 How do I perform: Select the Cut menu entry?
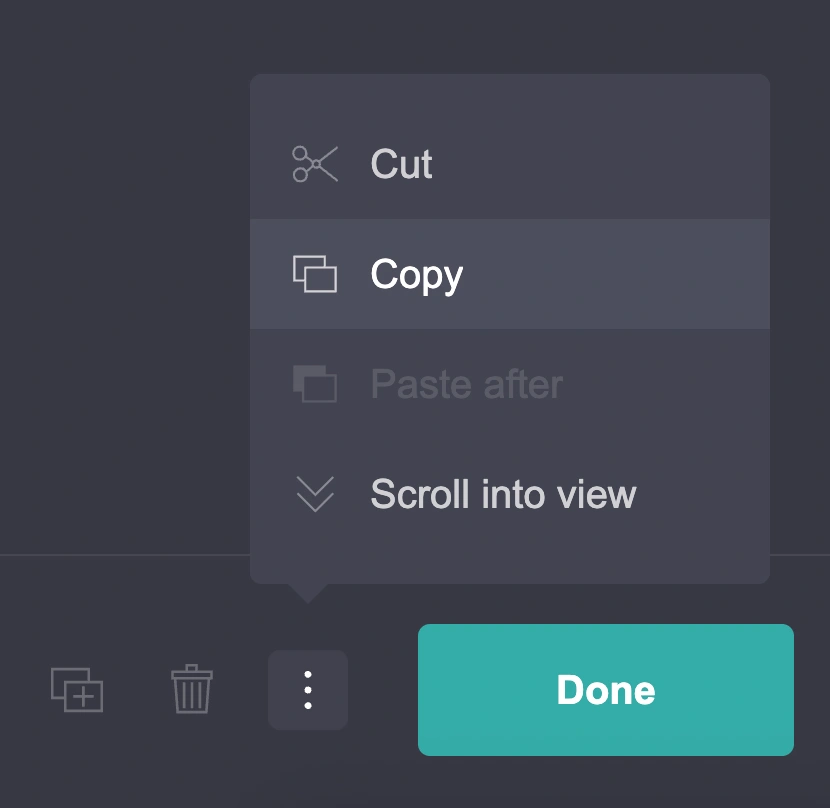tap(510, 164)
